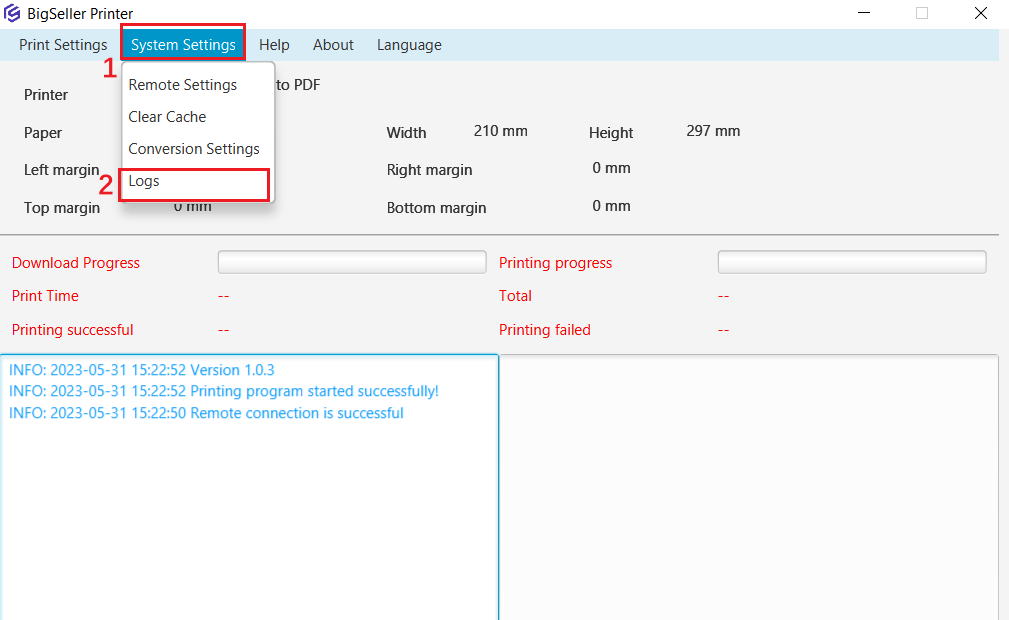Screen dimensions: 1009x620
Task: Click the Printing progress label
Action: click(x=555, y=263)
